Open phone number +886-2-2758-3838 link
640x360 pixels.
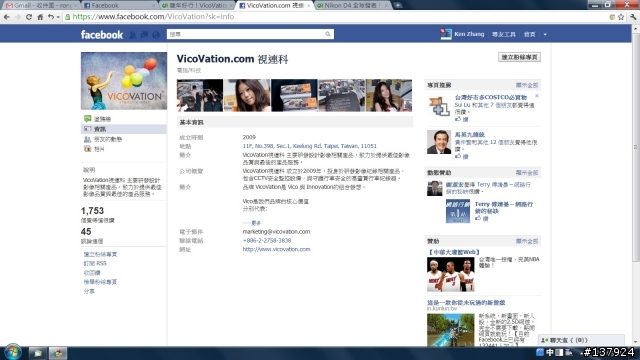[267, 240]
